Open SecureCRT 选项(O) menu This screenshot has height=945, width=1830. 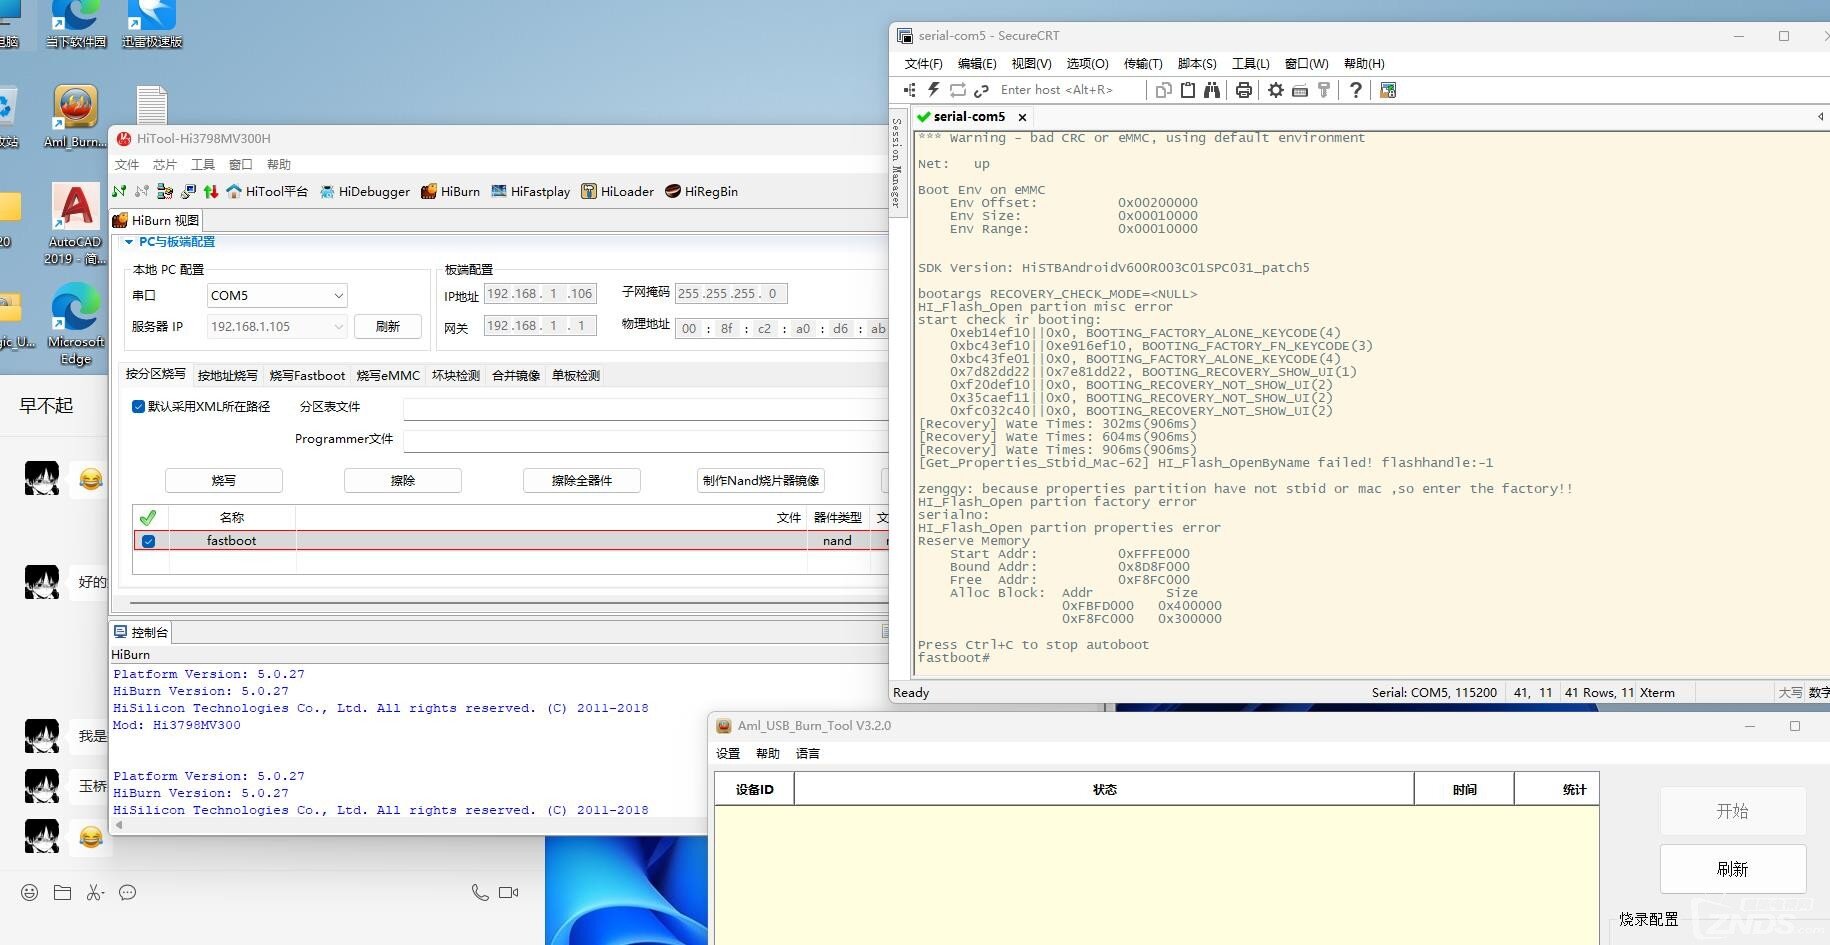(x=1087, y=63)
